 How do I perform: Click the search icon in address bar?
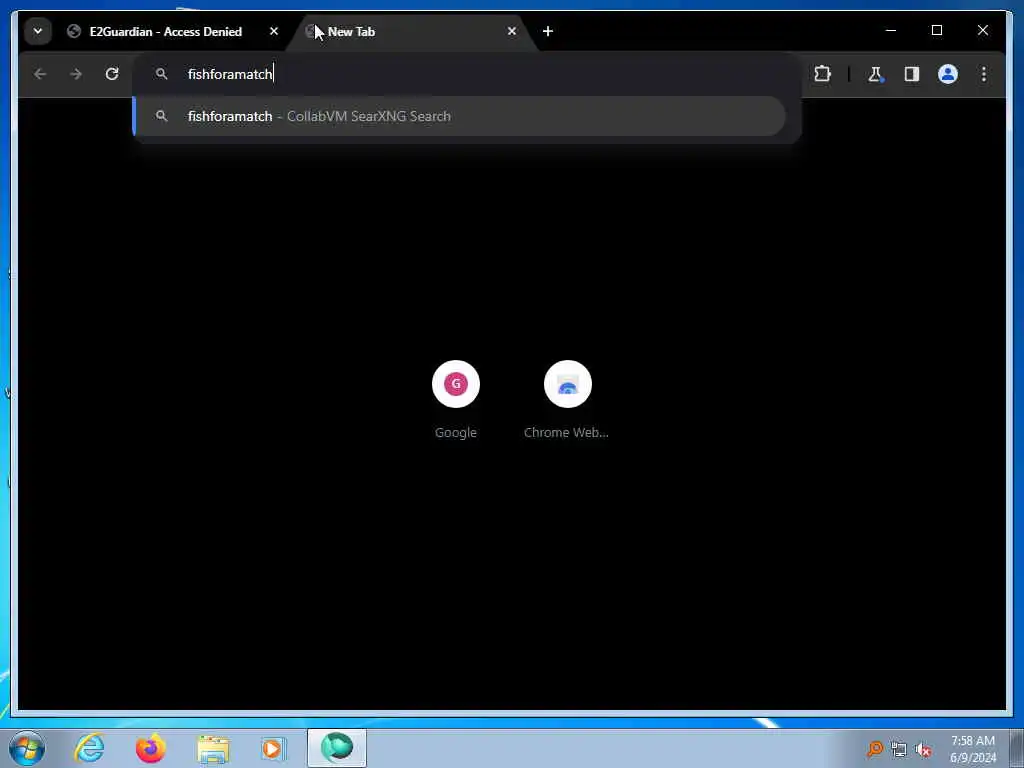[x=161, y=74]
